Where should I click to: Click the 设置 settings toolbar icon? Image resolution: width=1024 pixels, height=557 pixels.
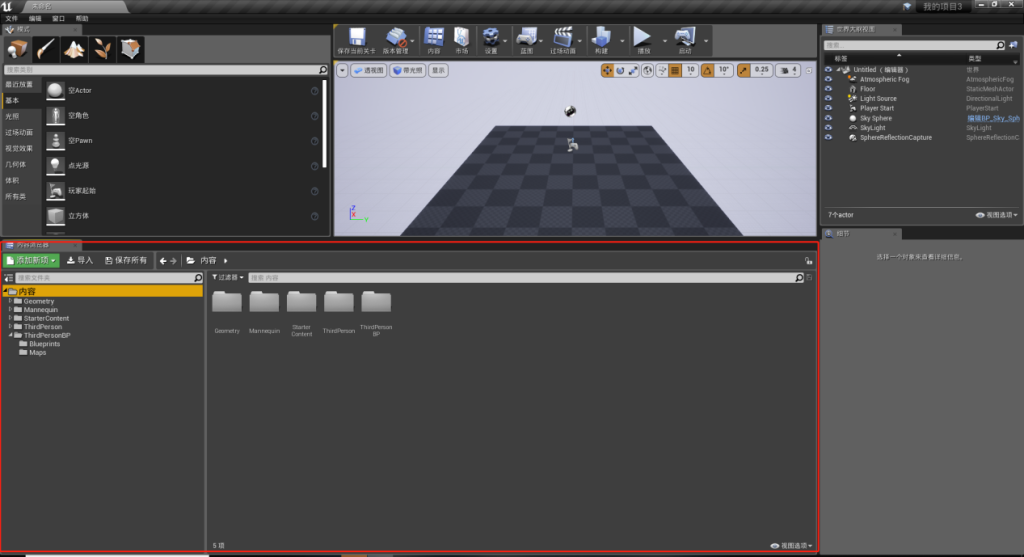(x=490, y=40)
